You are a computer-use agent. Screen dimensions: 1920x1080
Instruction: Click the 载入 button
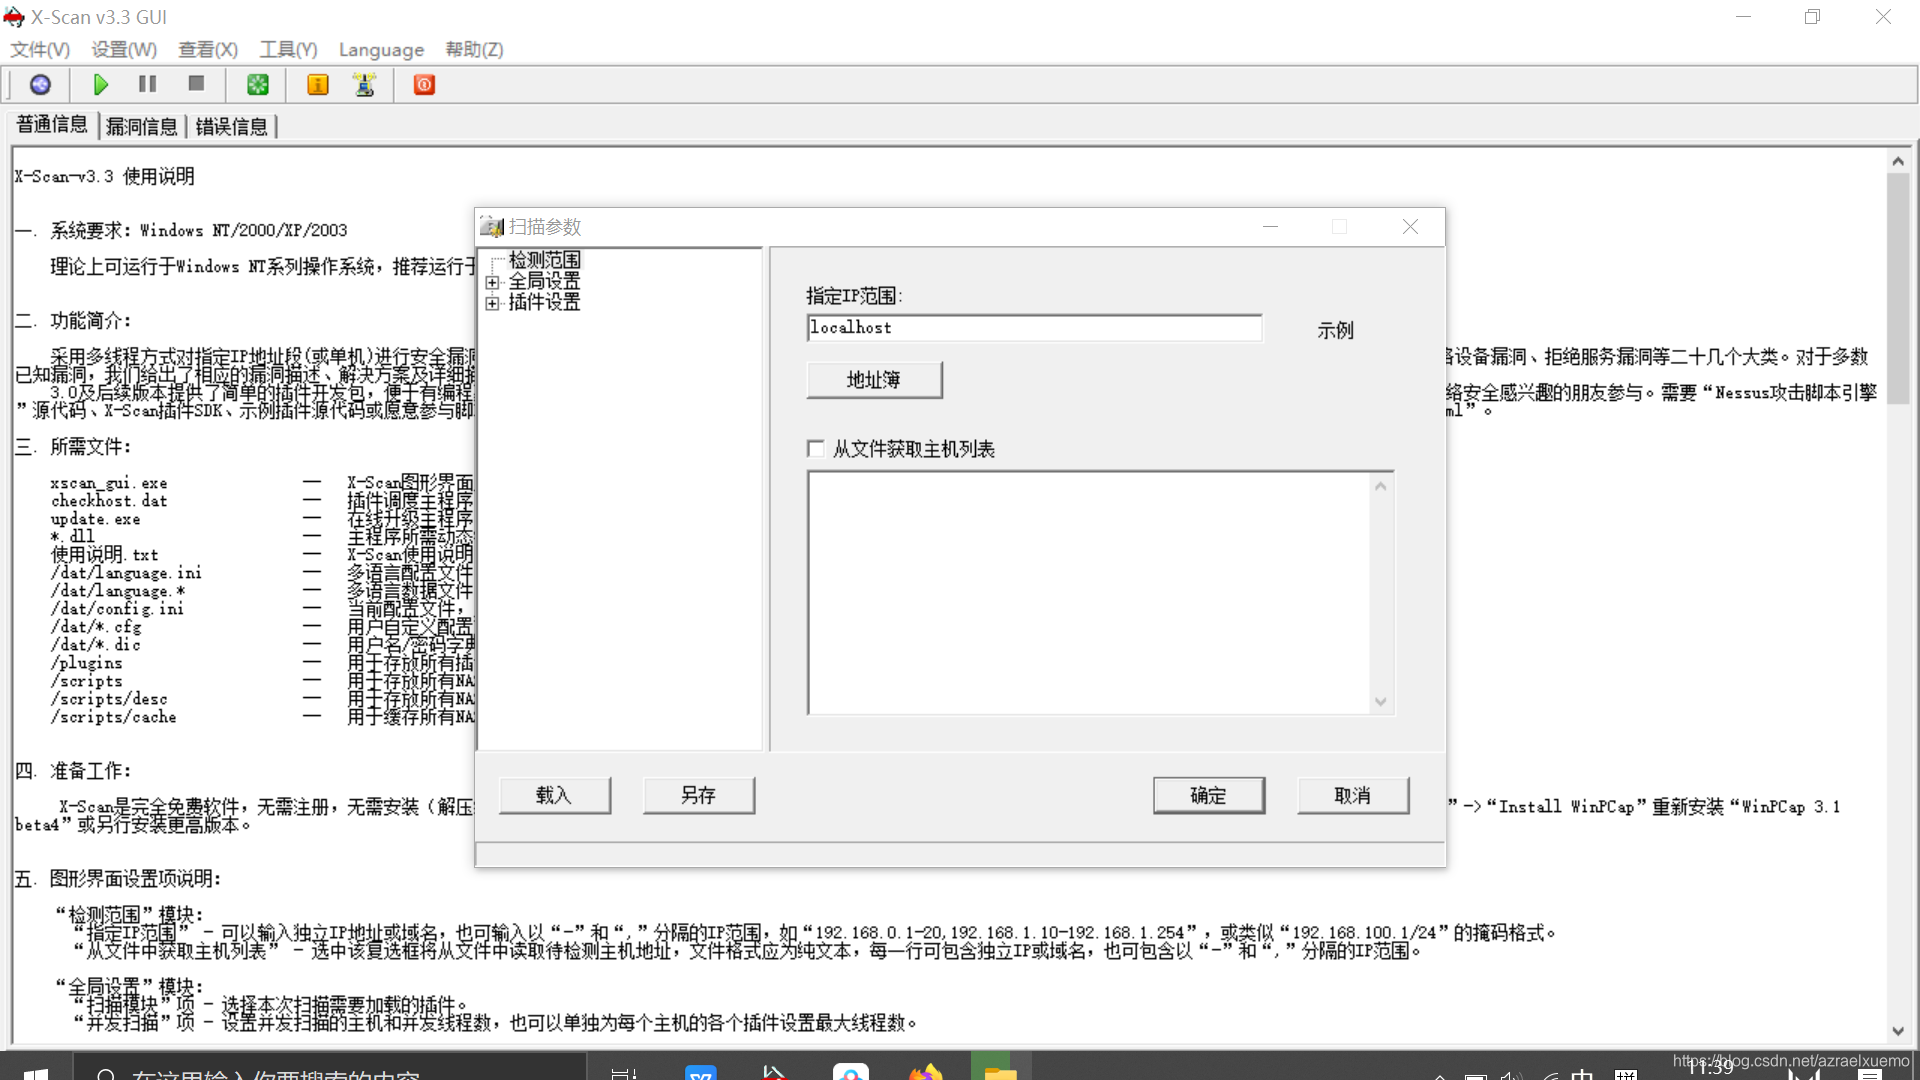(554, 795)
